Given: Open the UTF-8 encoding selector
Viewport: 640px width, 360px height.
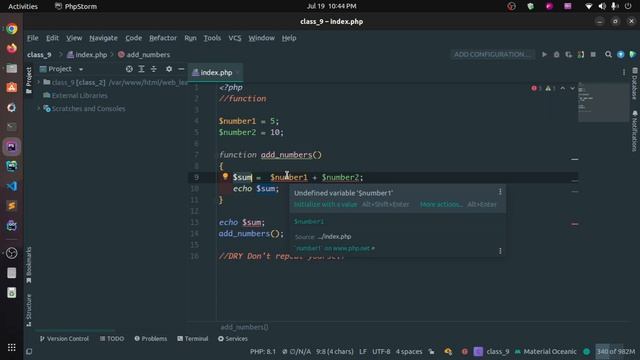Looking at the screenshot, I should point(381,351).
